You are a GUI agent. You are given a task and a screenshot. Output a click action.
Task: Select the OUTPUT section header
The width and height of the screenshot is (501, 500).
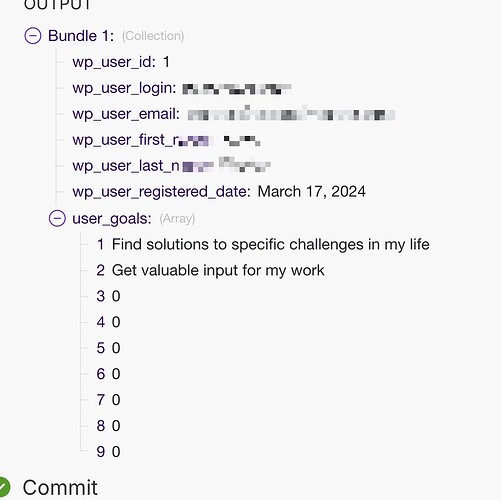pyautogui.click(x=57, y=5)
